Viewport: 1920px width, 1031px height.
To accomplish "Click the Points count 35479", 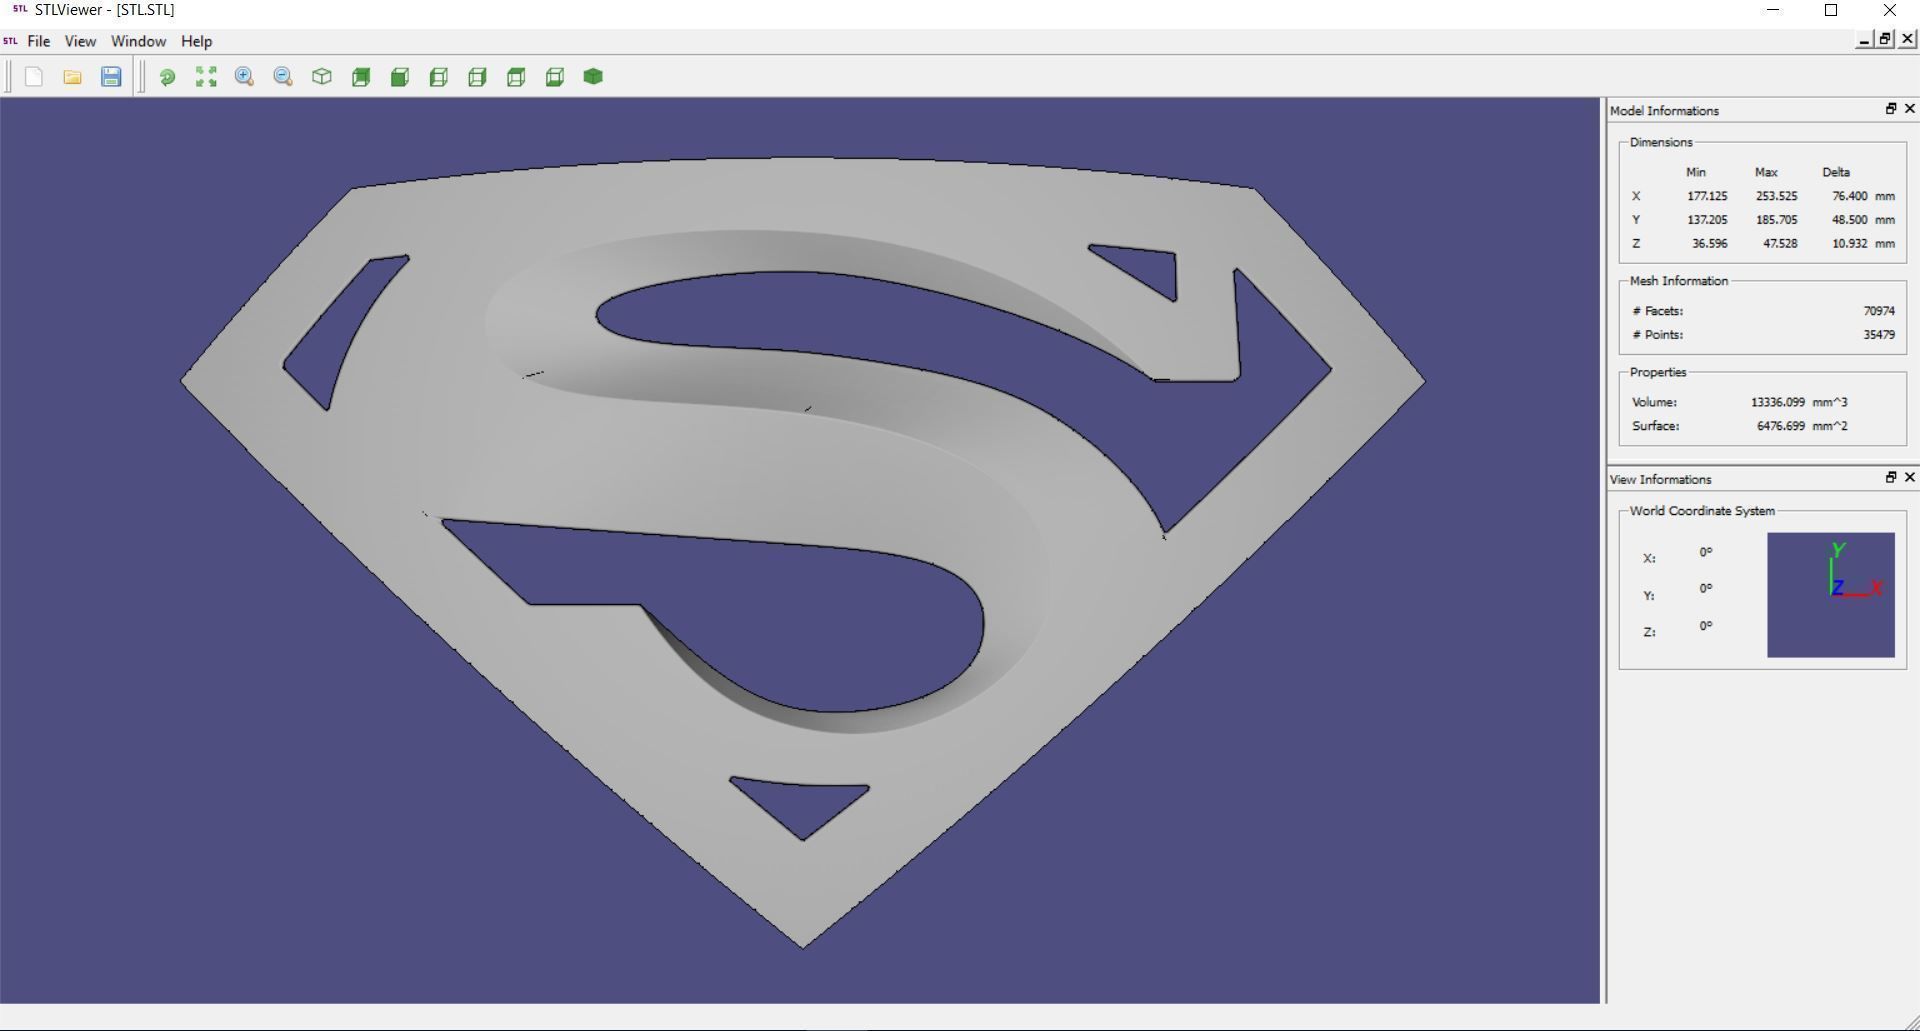I will coord(1879,335).
